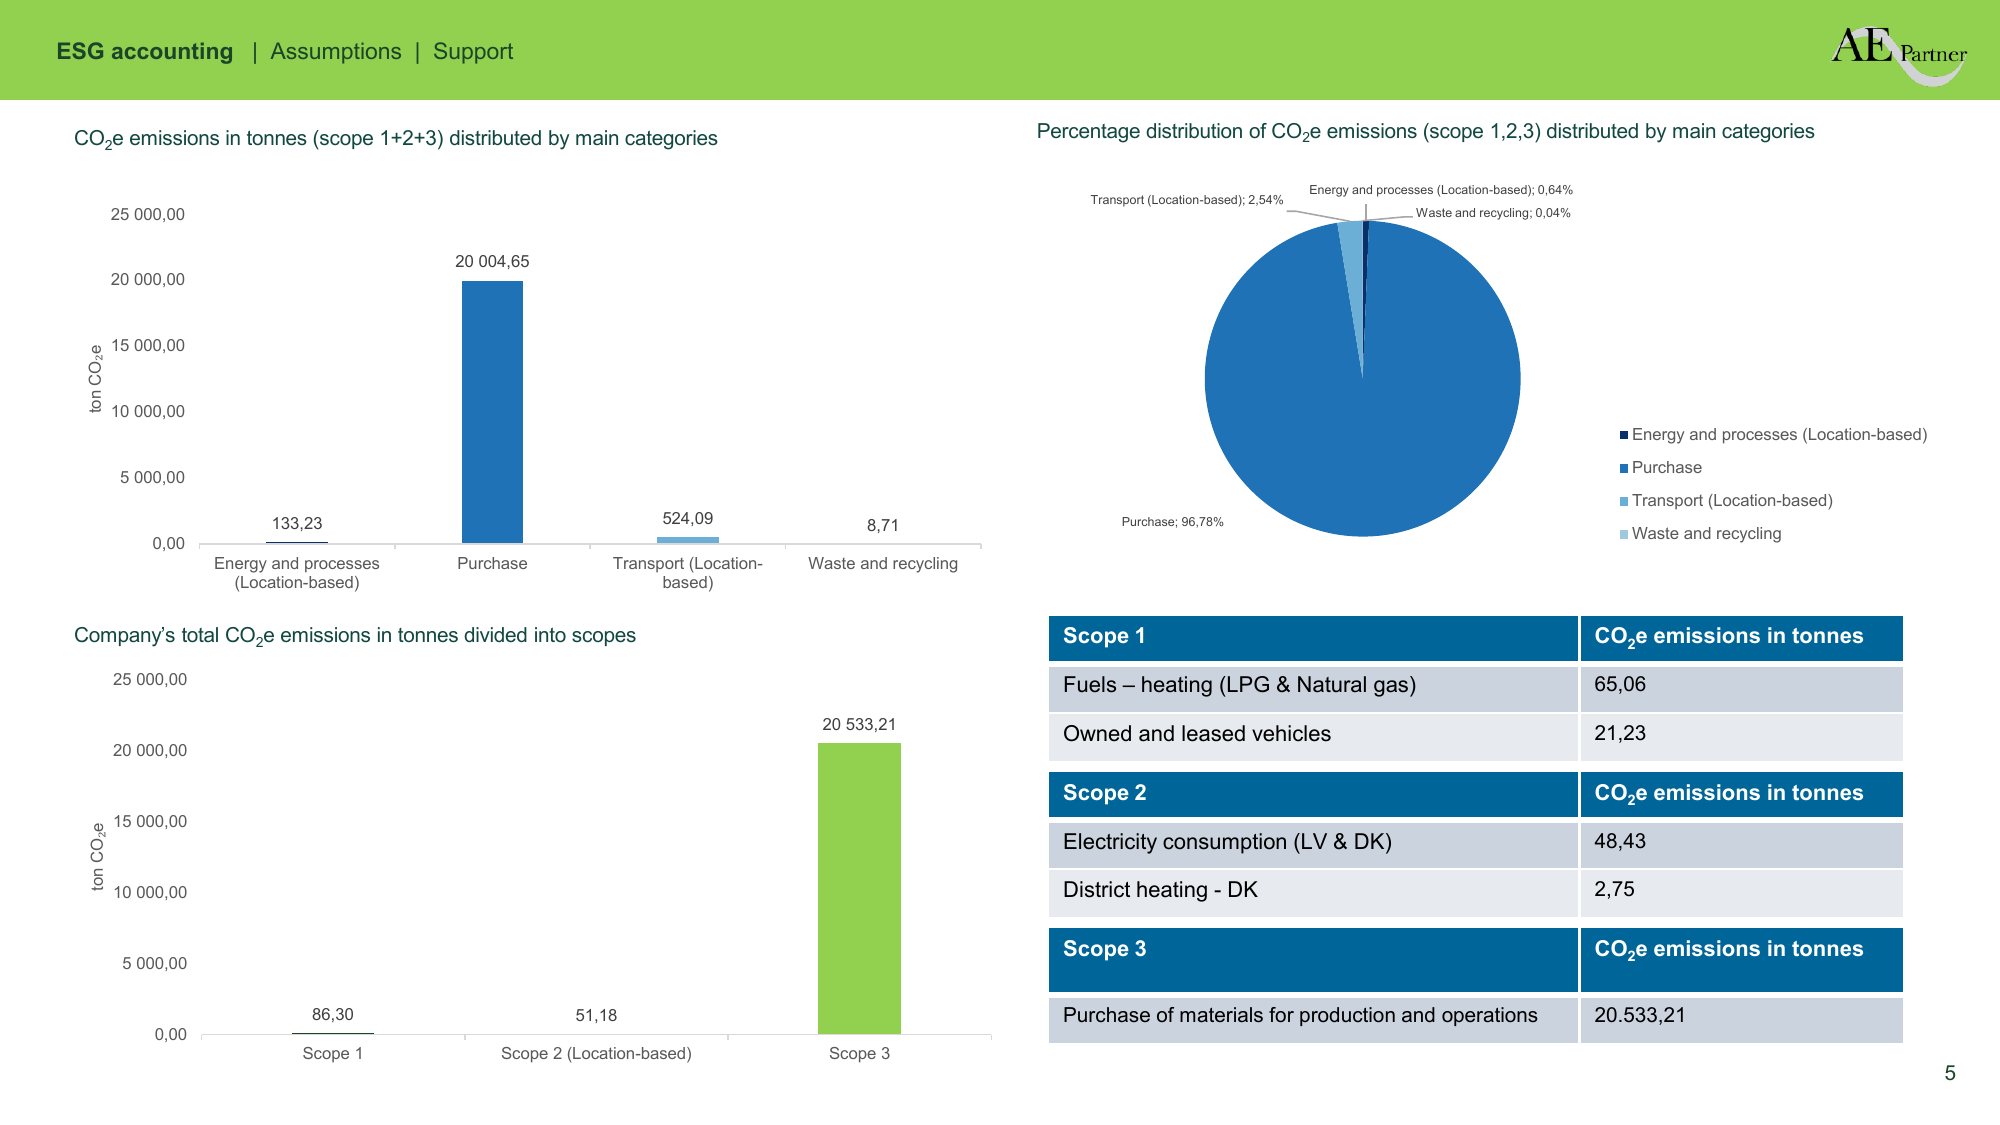The width and height of the screenshot is (2000, 1125).
Task: Select Electricity consumption (LV & DK) cell
Action: (1313, 844)
